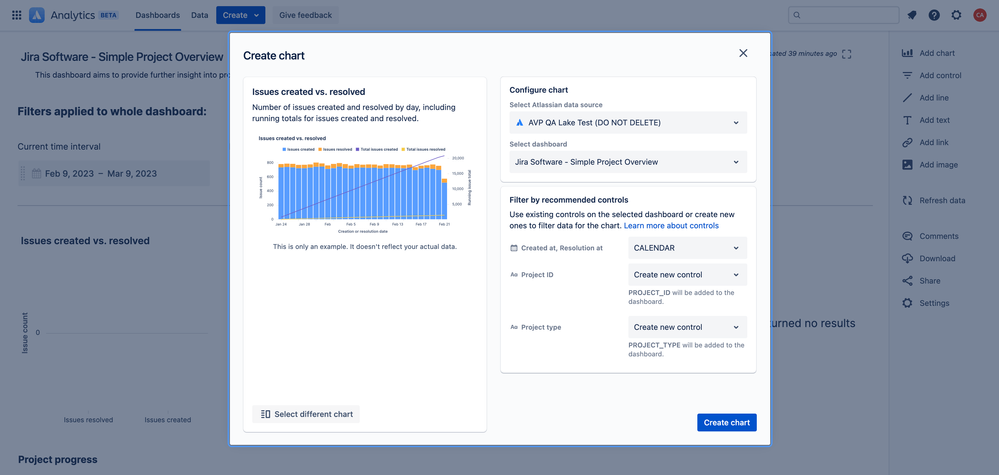
Task: Open the settings gear in header
Action: (x=956, y=15)
